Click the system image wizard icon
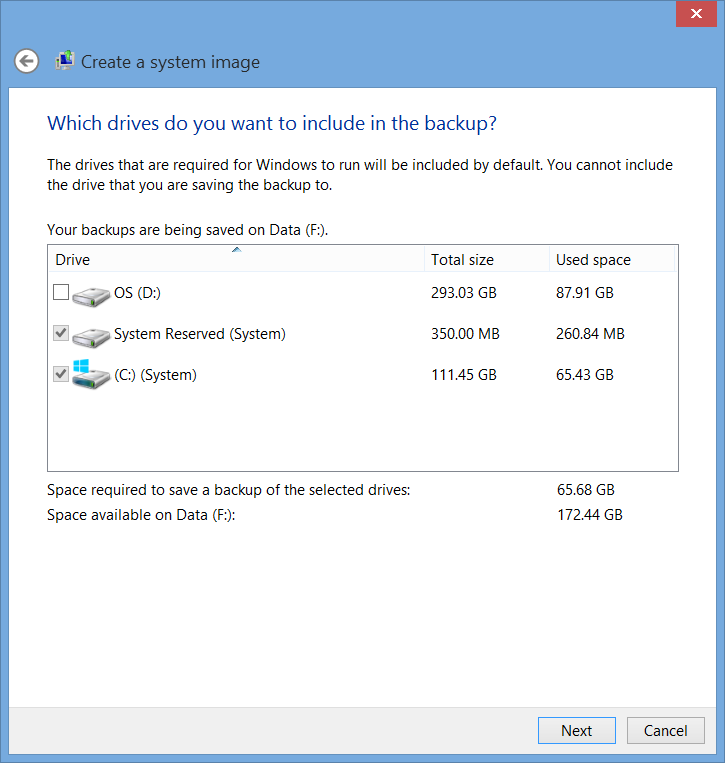The width and height of the screenshot is (725, 763). (x=65, y=61)
